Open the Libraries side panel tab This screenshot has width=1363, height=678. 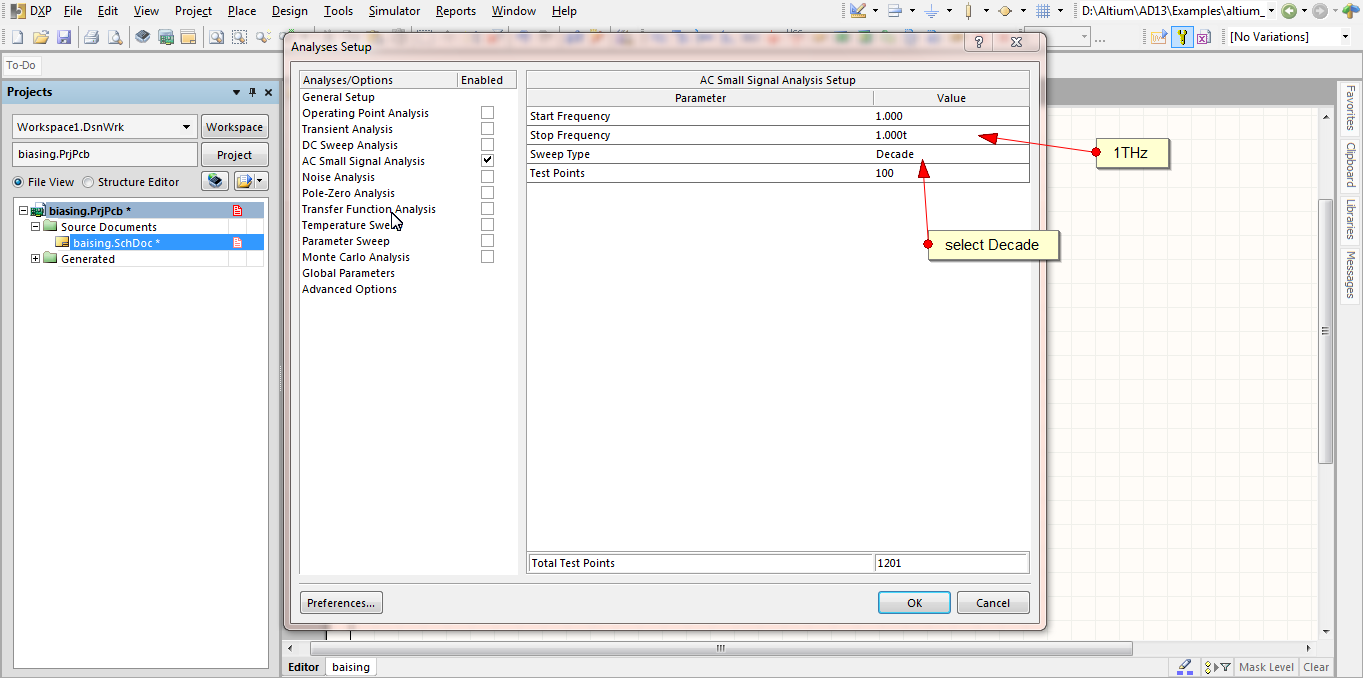click(1350, 219)
